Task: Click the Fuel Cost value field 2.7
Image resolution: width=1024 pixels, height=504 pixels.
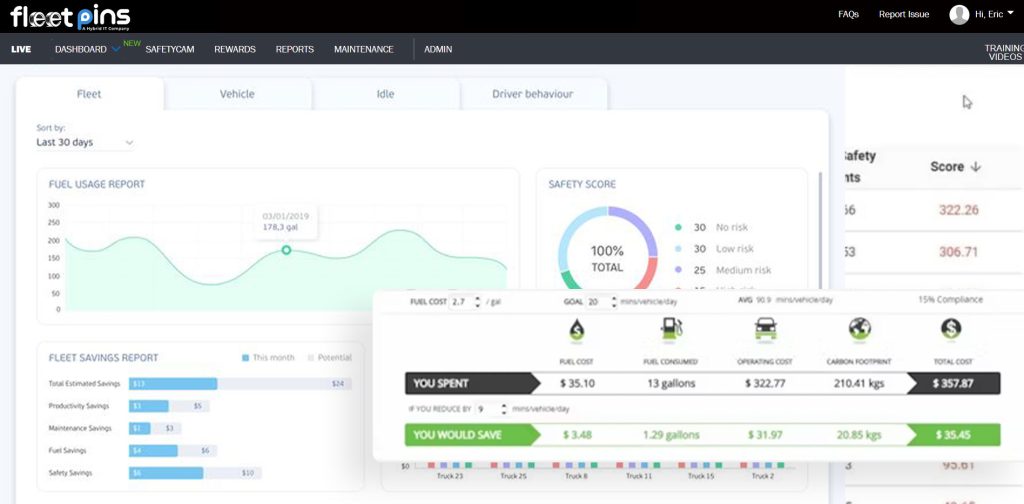Action: tap(460, 302)
